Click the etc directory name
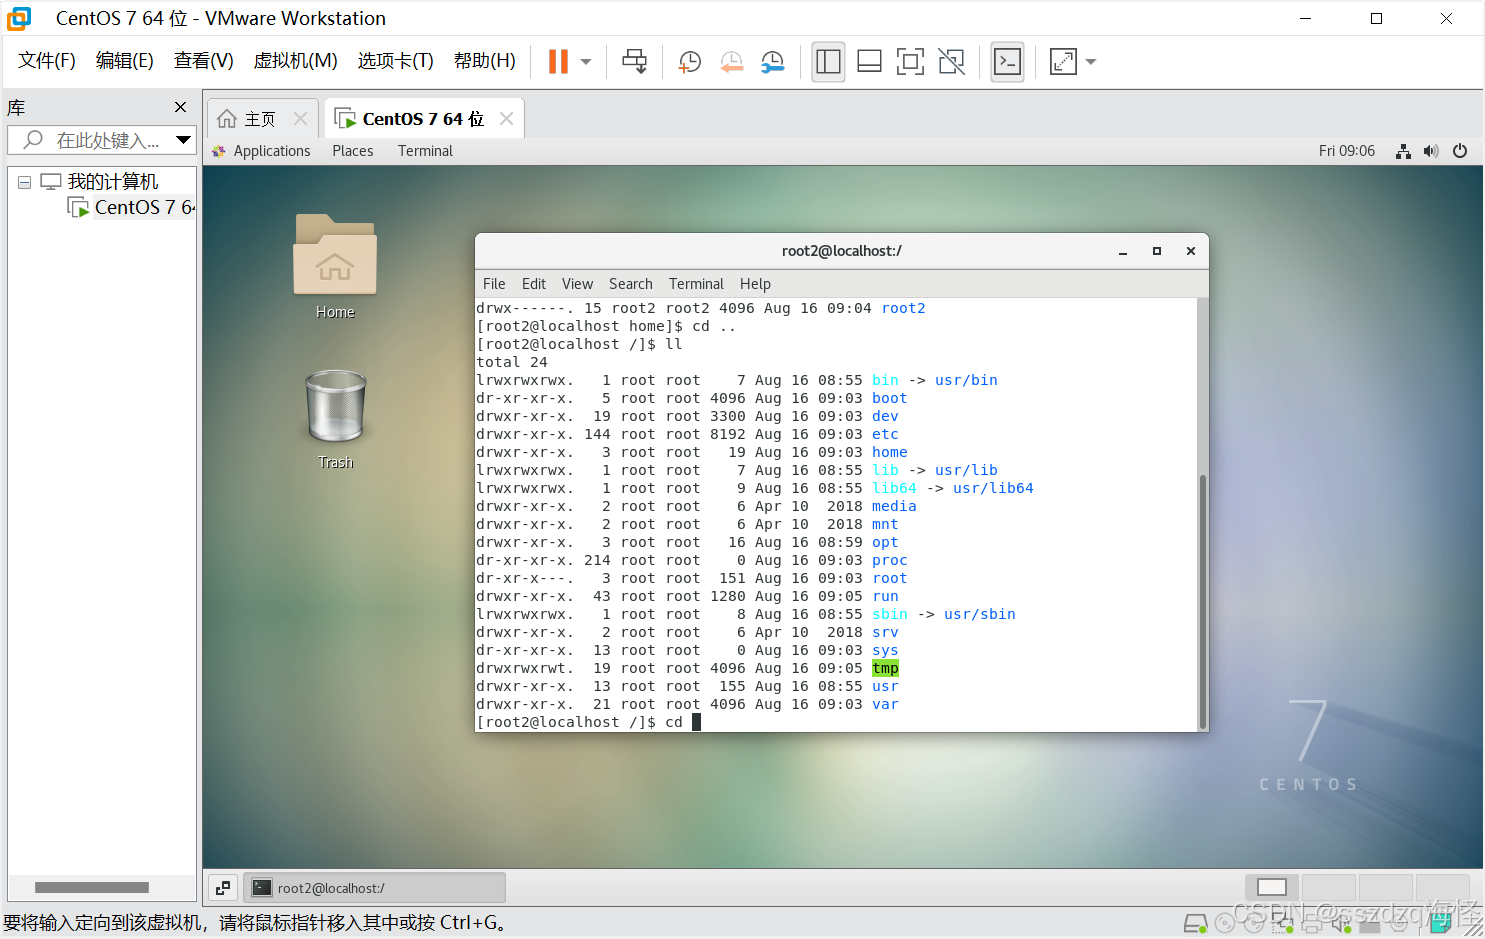Screen dimensions: 1485x939 (885, 435)
